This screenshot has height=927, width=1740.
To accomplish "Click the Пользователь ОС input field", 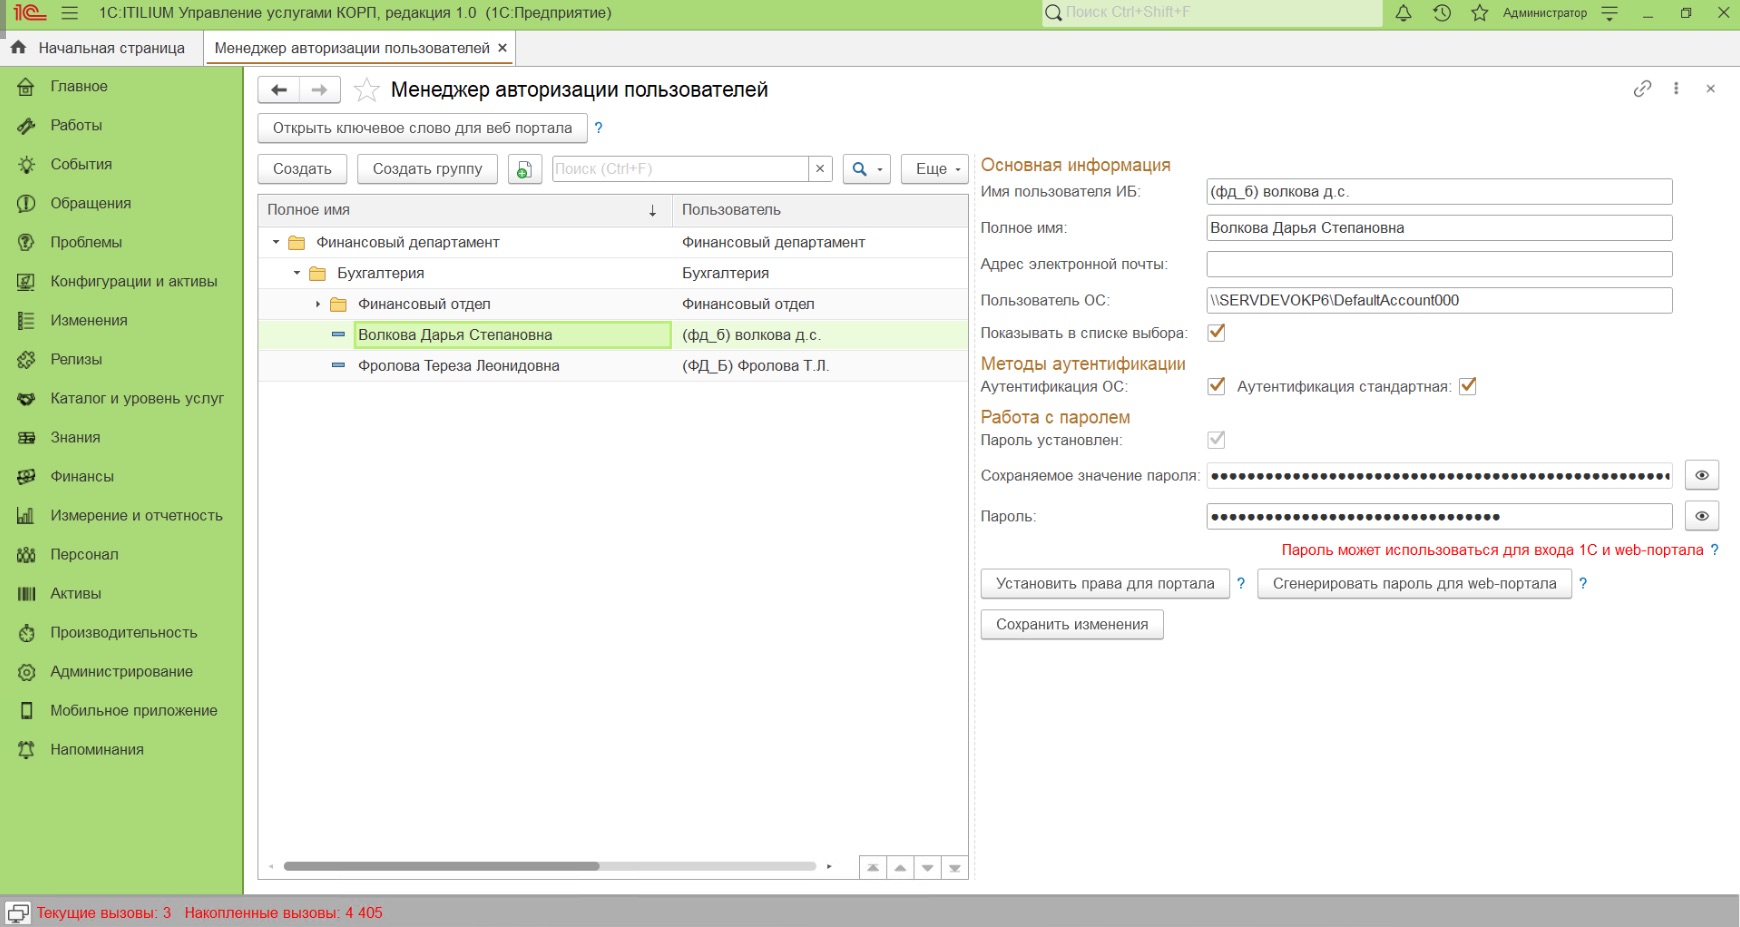I will 1439,300.
